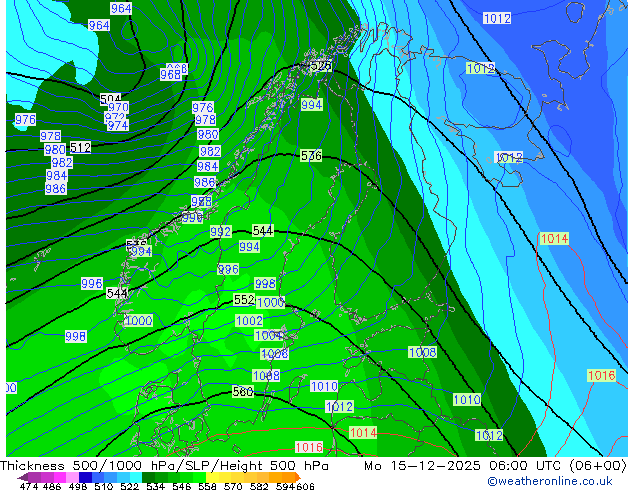This screenshot has width=634, height=490.
Task: Click the '986' label below '984' on left
Action: [55, 189]
